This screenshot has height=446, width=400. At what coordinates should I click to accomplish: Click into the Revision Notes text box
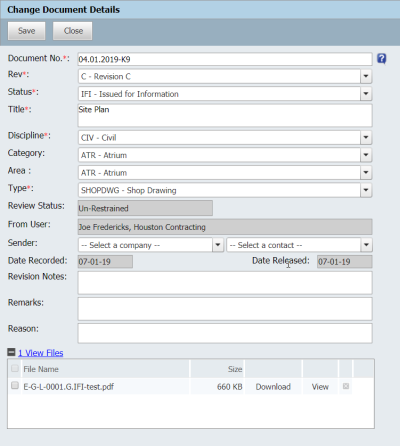click(x=225, y=283)
